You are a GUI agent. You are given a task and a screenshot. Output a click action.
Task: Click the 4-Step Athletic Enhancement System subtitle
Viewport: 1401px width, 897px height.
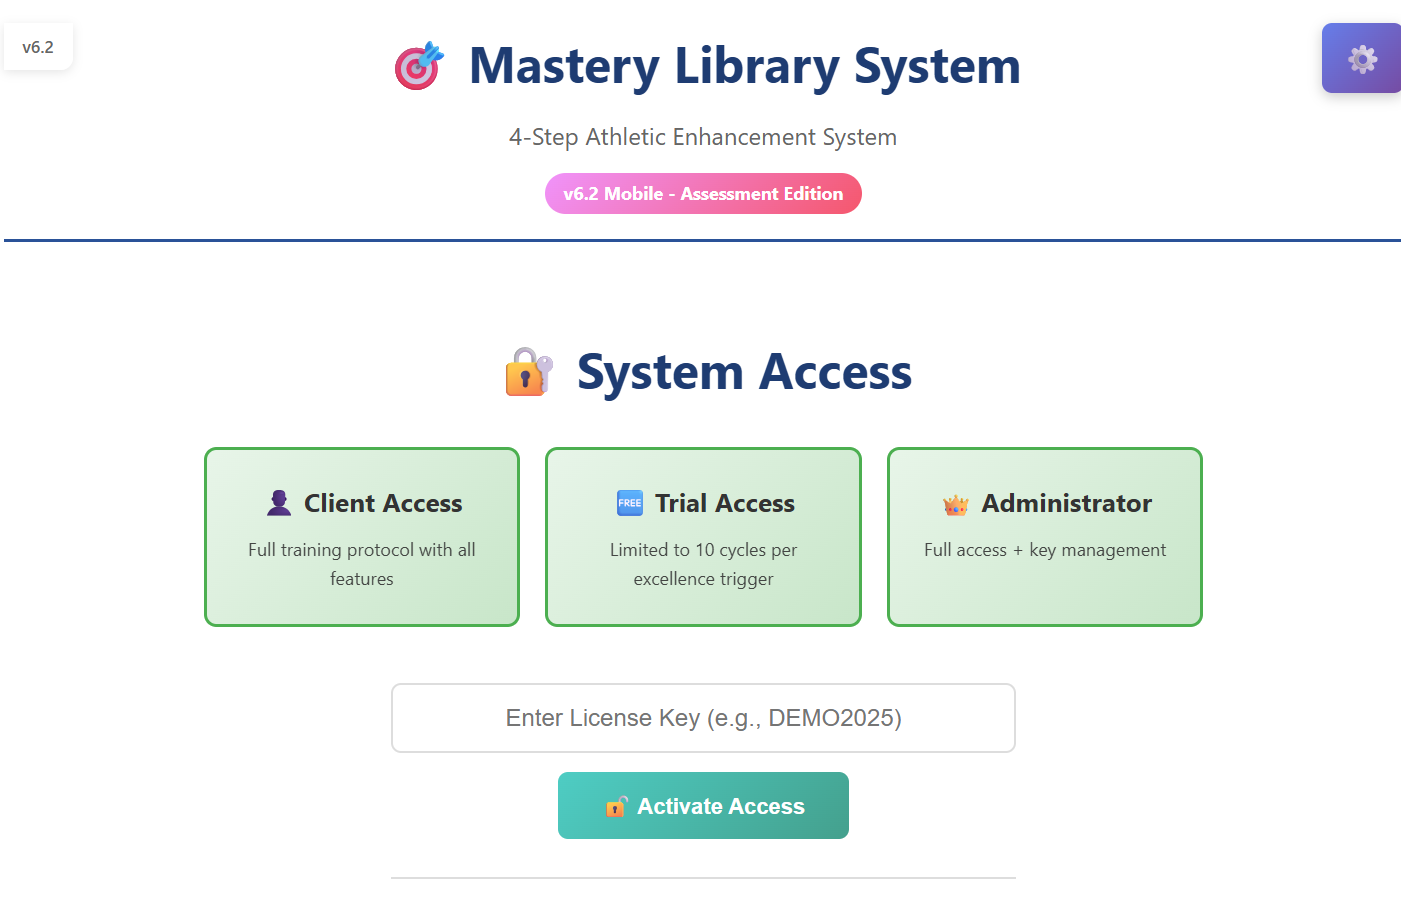(x=703, y=137)
